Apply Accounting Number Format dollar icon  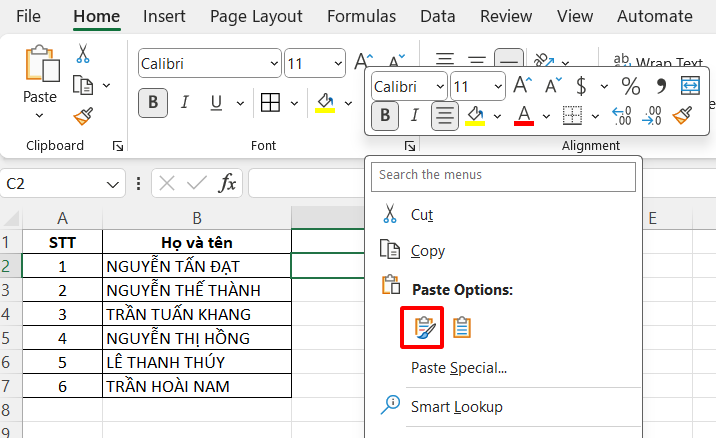(581, 85)
